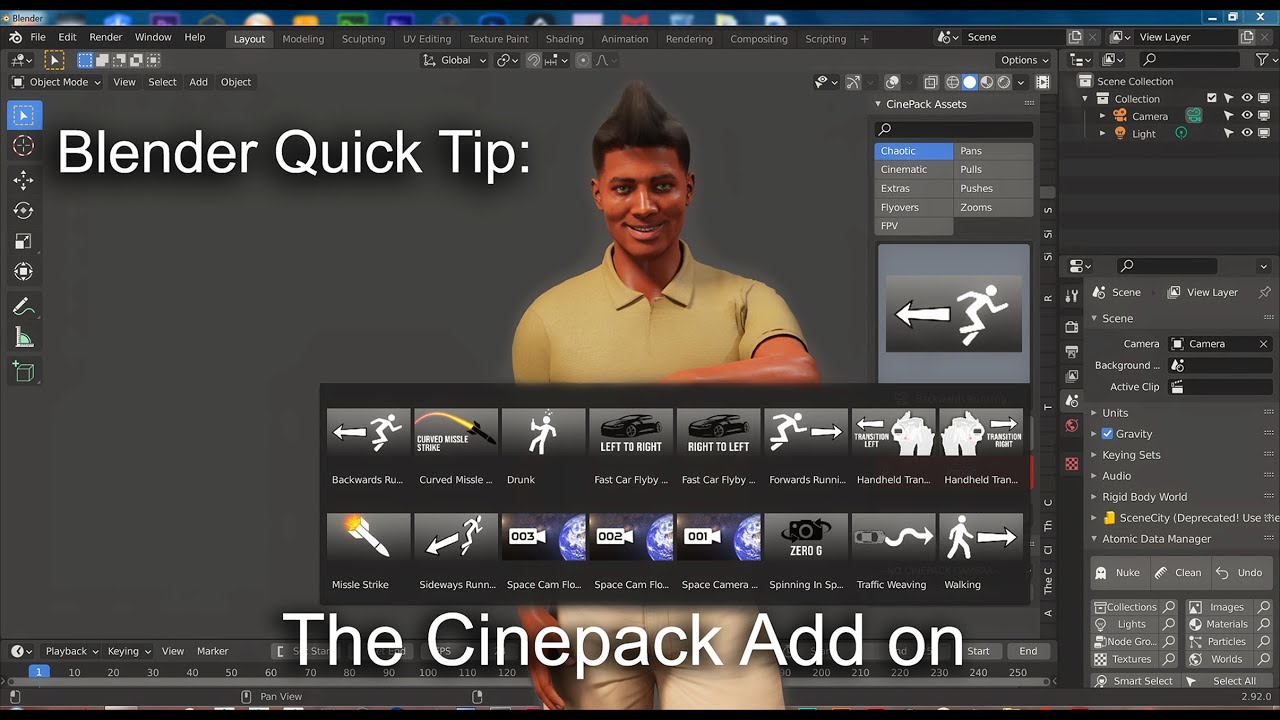Toggle X-Ray display in viewport header
This screenshot has width=1280, height=720.
[x=930, y=82]
